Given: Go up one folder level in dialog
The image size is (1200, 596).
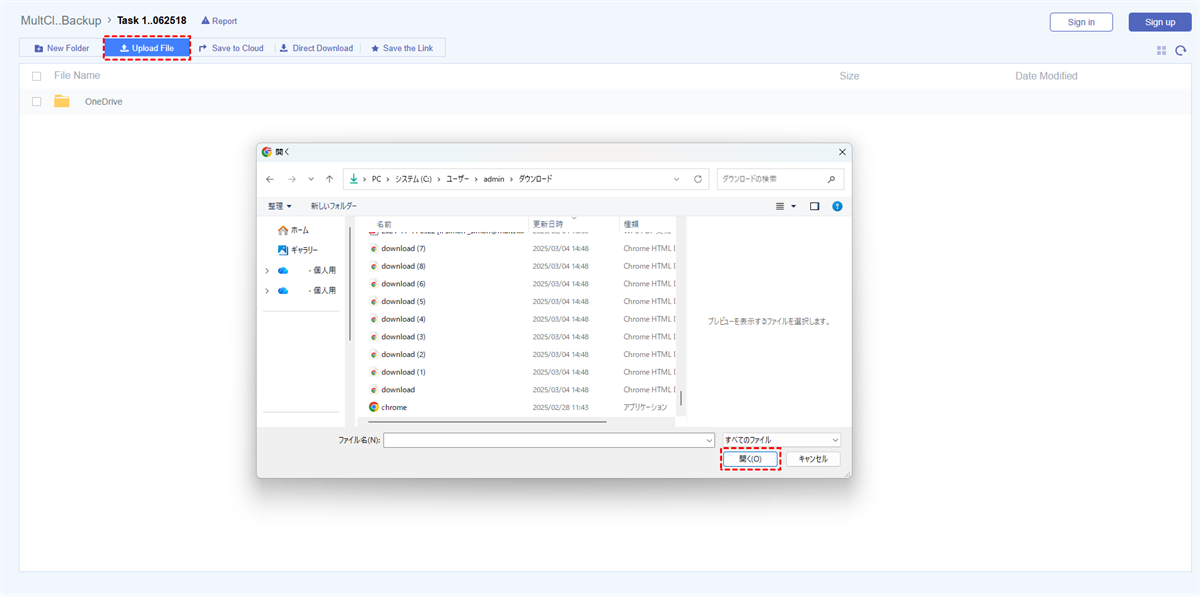Looking at the screenshot, I should [x=330, y=179].
